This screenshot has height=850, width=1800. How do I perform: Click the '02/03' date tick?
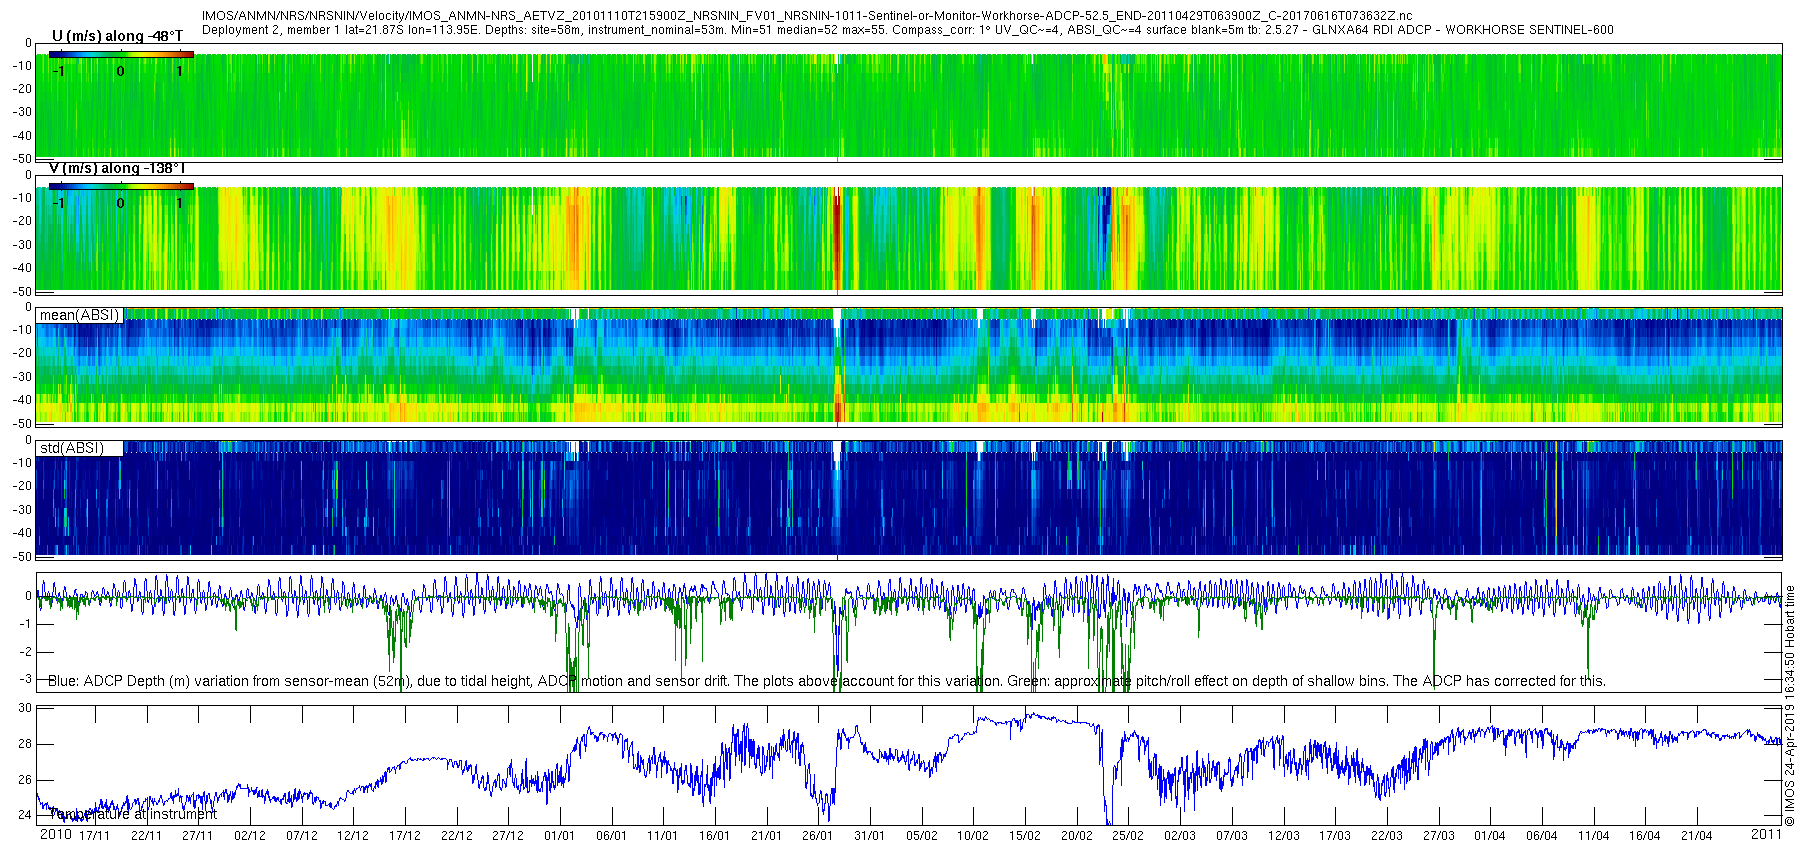pos(1180,836)
